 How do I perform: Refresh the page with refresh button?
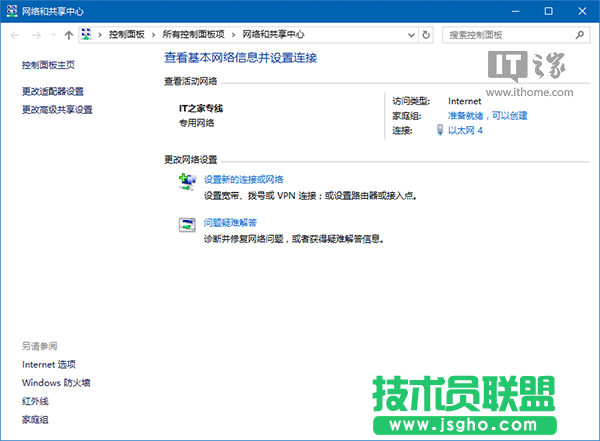426,35
